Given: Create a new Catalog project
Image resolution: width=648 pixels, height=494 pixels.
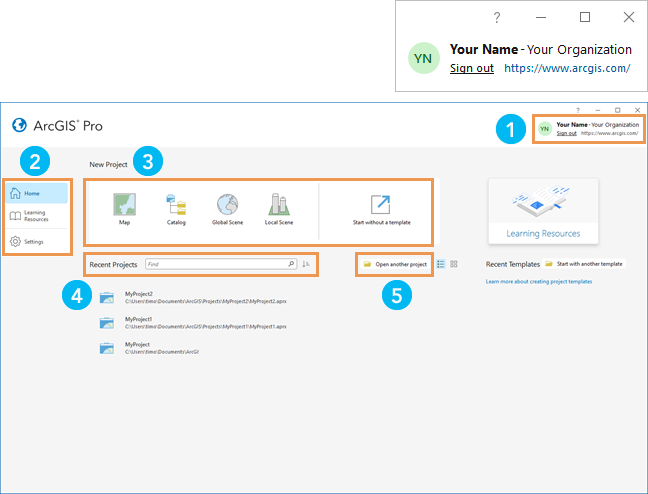Looking at the screenshot, I should tap(176, 209).
